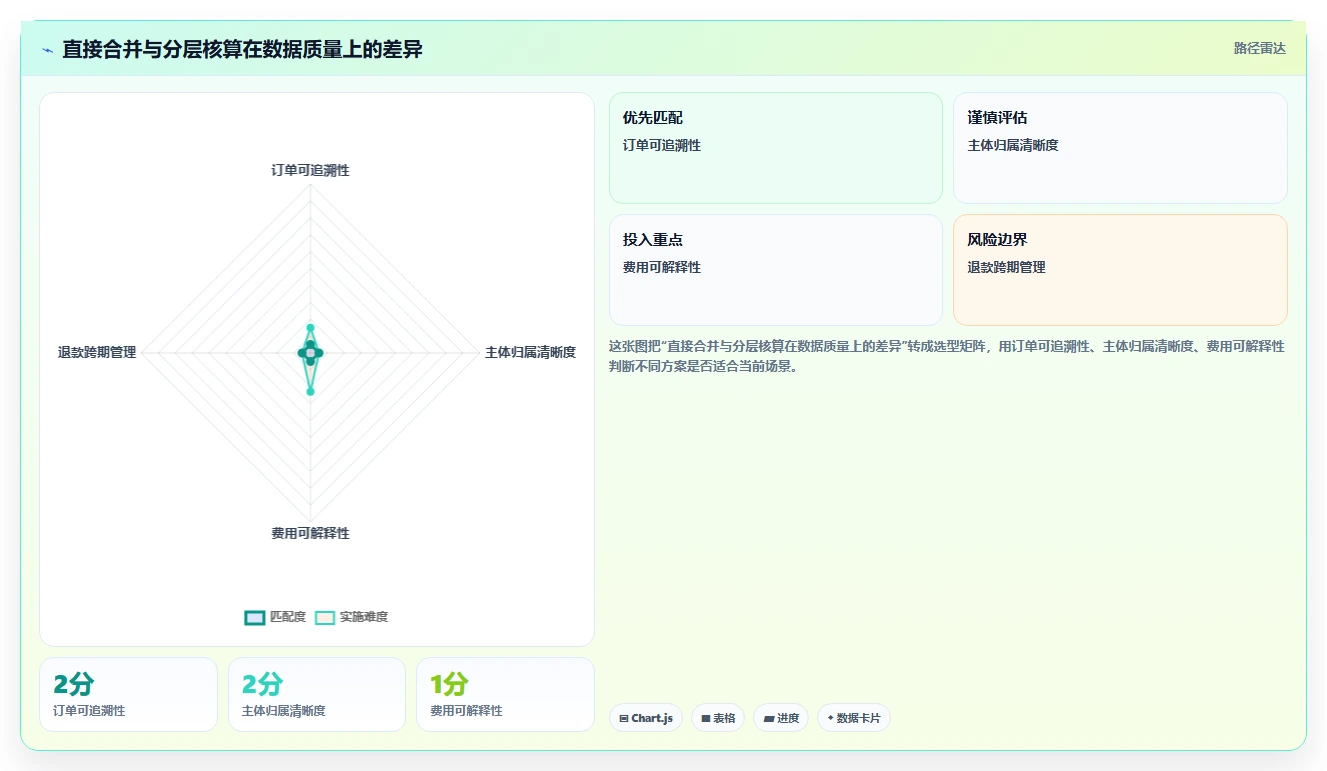Open the 投入重点 card
1327x771 pixels.
tap(776, 270)
